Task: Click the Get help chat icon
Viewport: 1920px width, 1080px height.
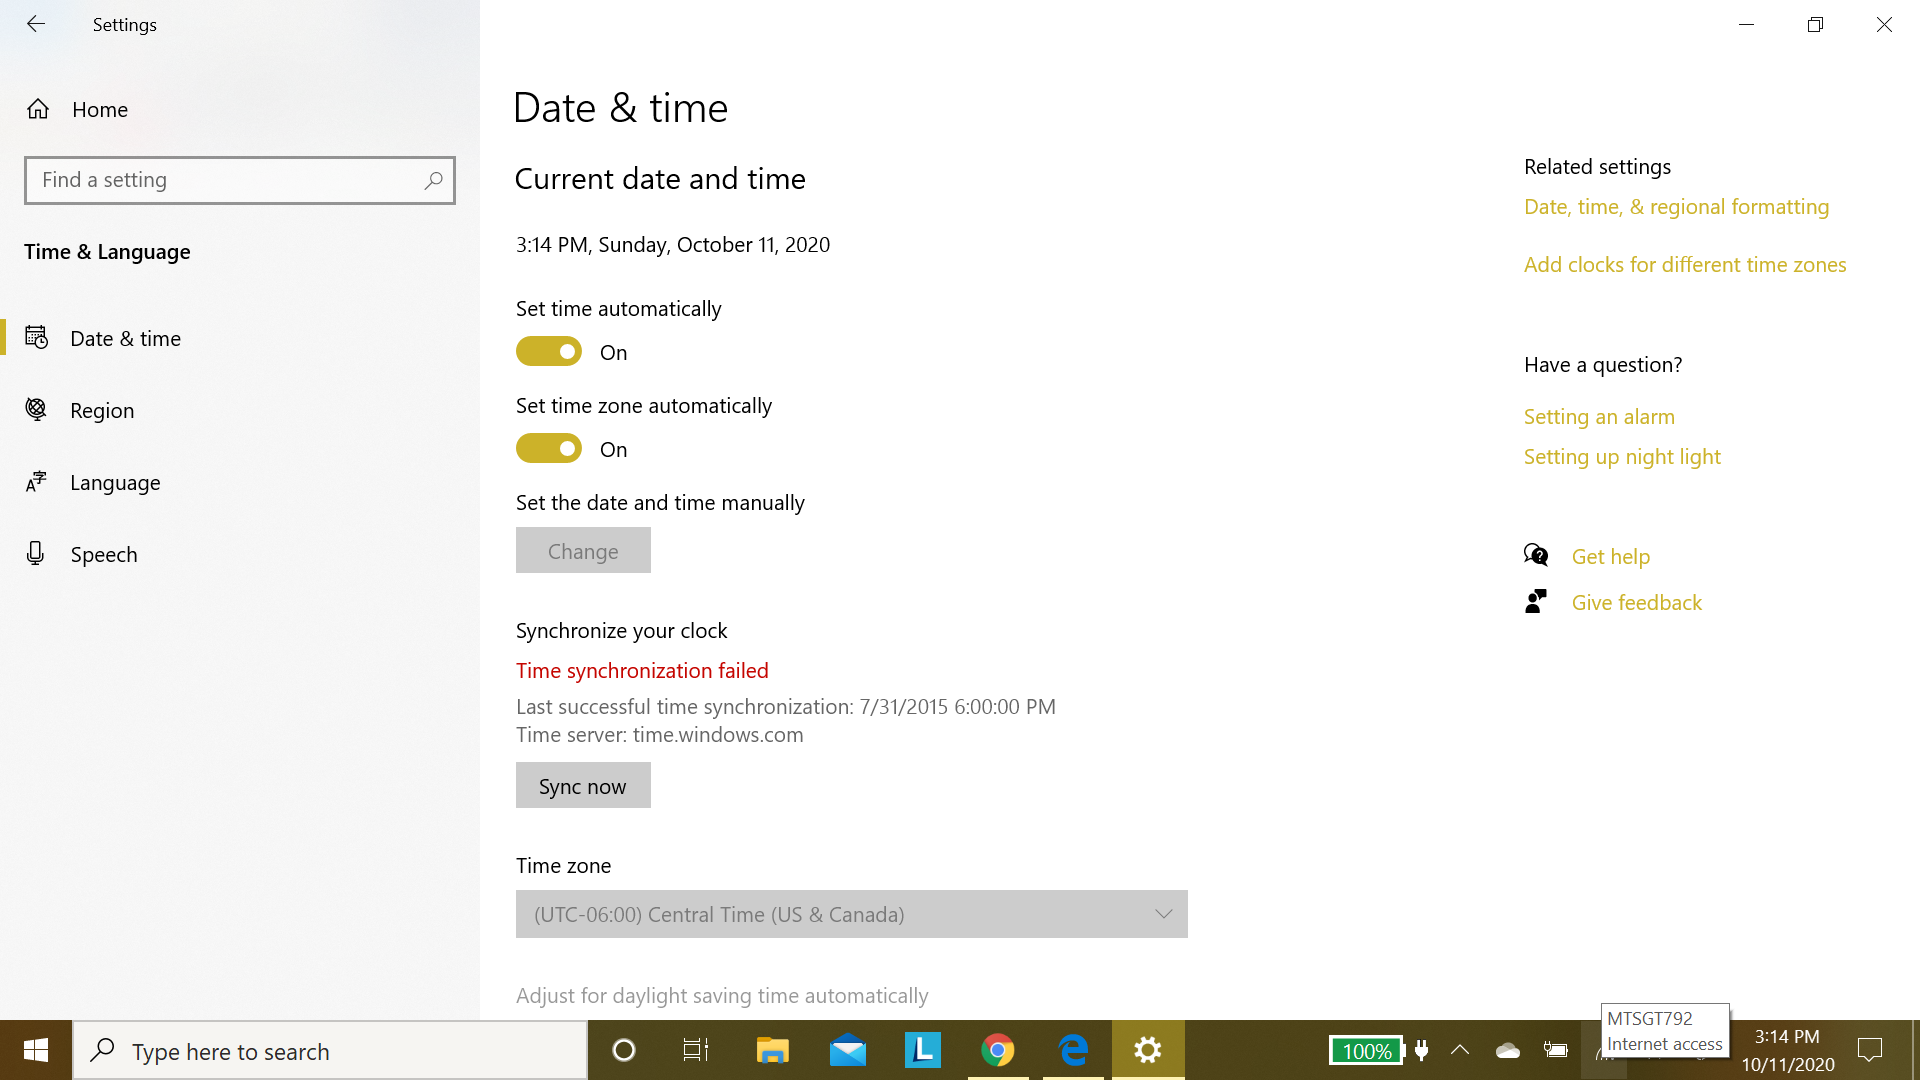Action: pyautogui.click(x=1536, y=555)
